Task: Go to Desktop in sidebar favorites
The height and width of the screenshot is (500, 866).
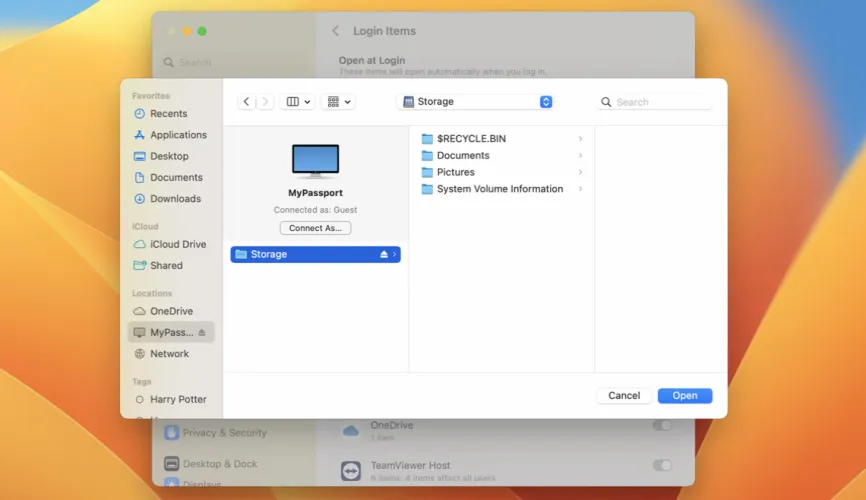Action: click(169, 156)
